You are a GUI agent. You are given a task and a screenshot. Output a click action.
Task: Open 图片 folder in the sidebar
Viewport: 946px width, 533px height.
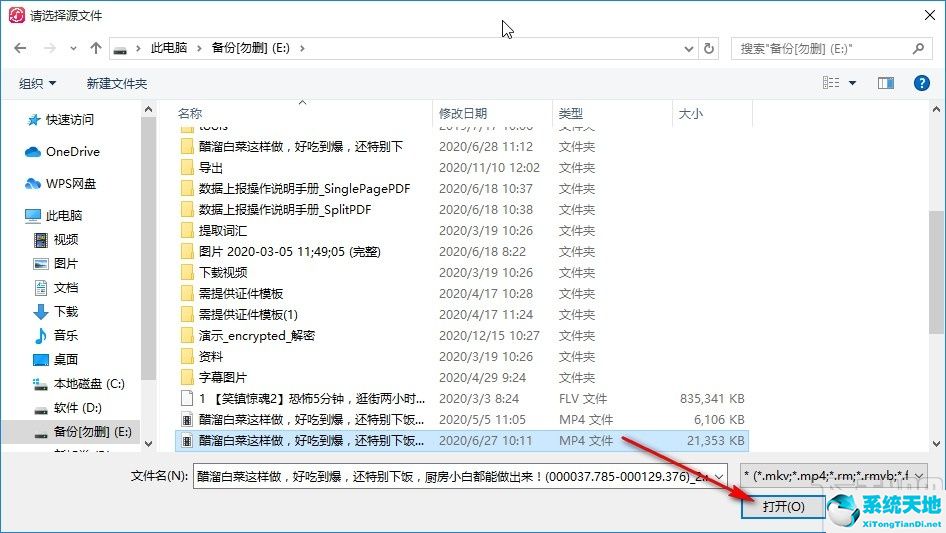coord(56,264)
